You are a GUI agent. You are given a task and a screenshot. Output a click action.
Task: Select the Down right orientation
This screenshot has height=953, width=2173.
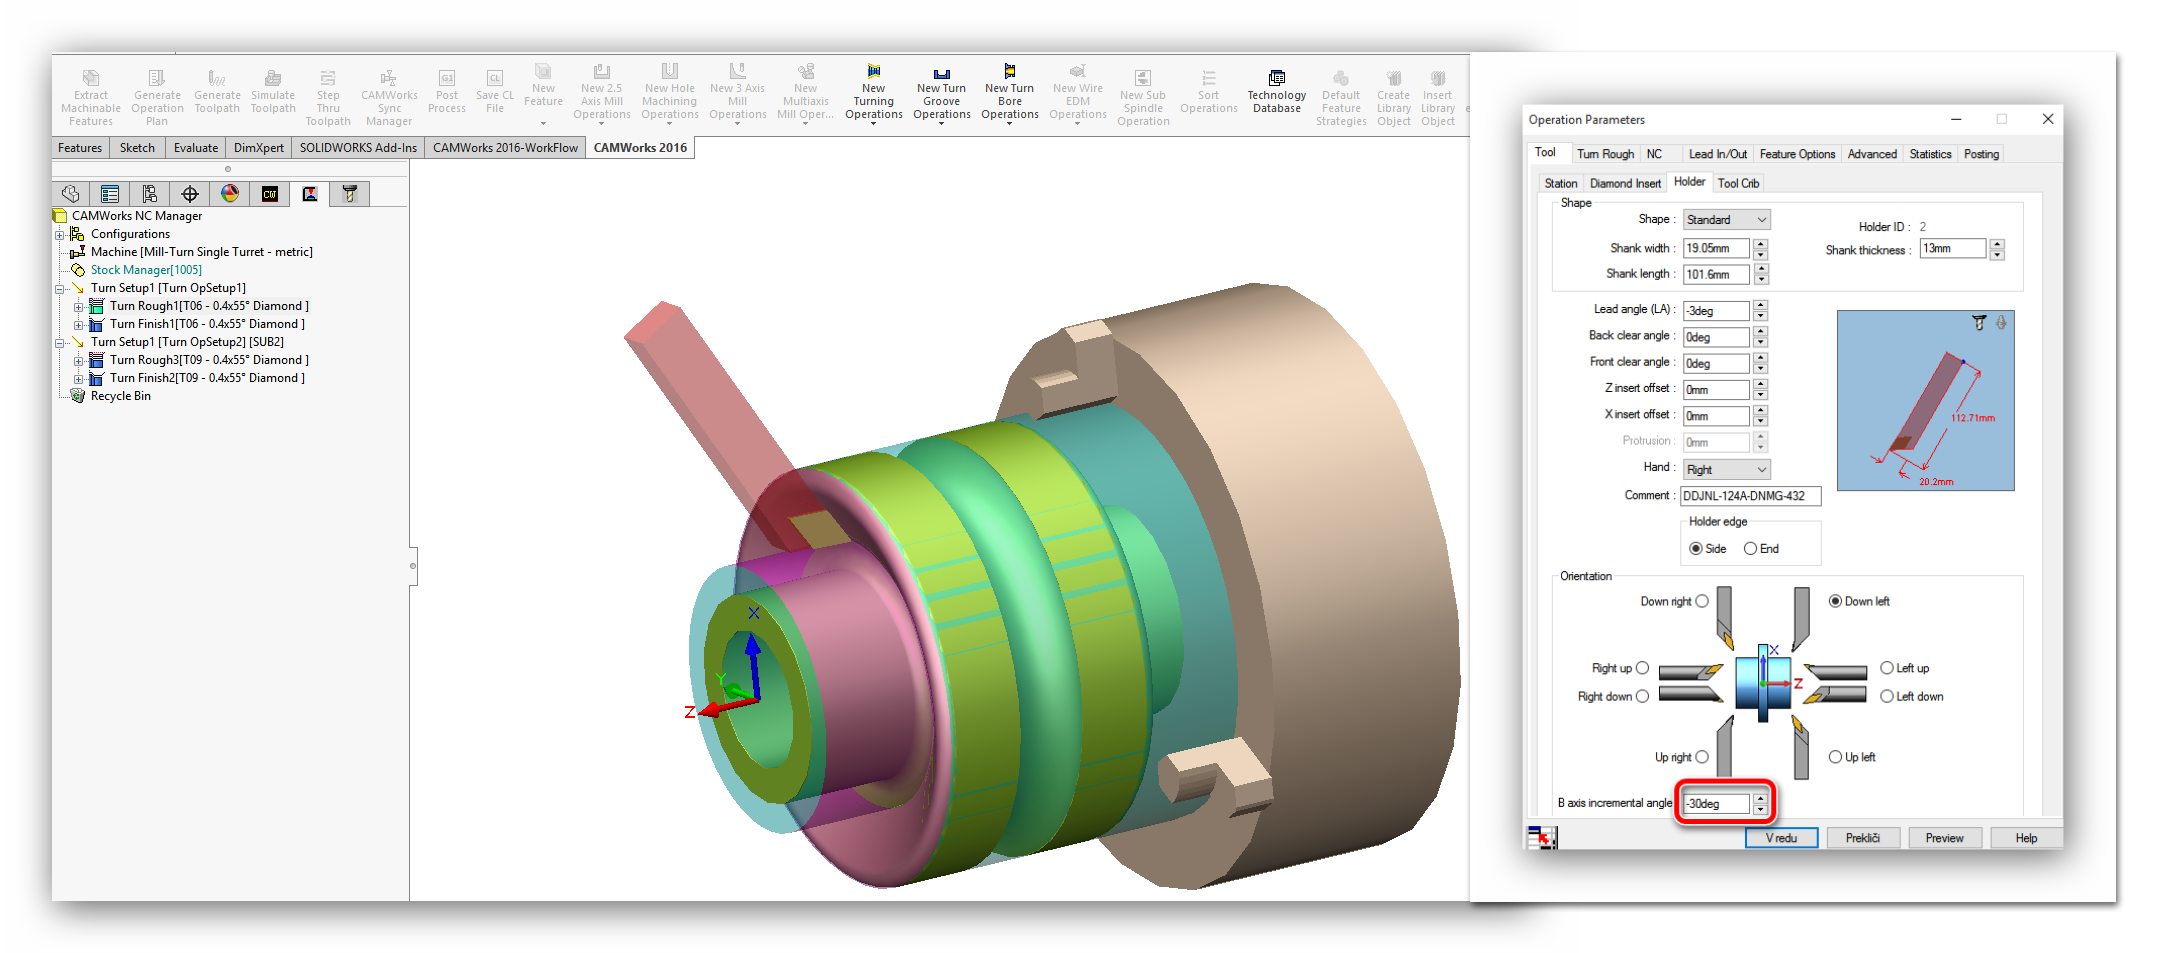(x=1702, y=601)
